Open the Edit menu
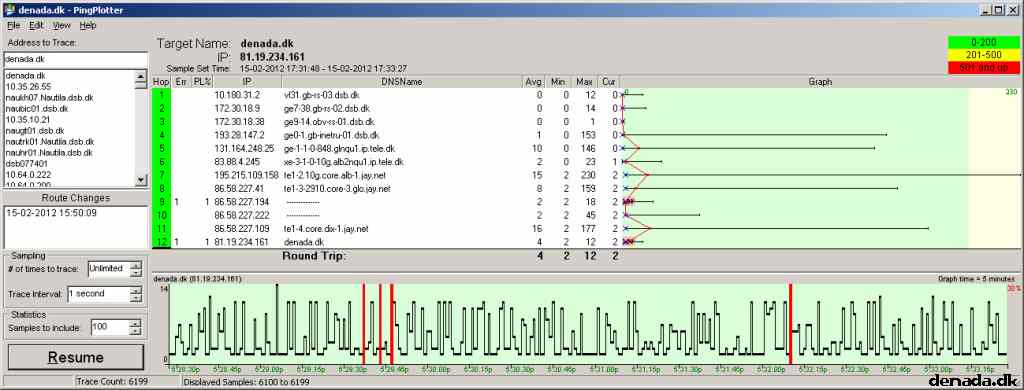The width and height of the screenshot is (1024, 390). click(36, 25)
